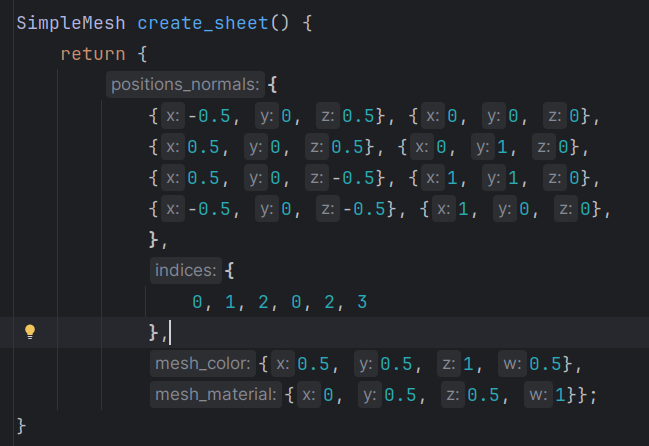
Task: Click the opening brace after positions_normals hint
Action: pos(274,85)
